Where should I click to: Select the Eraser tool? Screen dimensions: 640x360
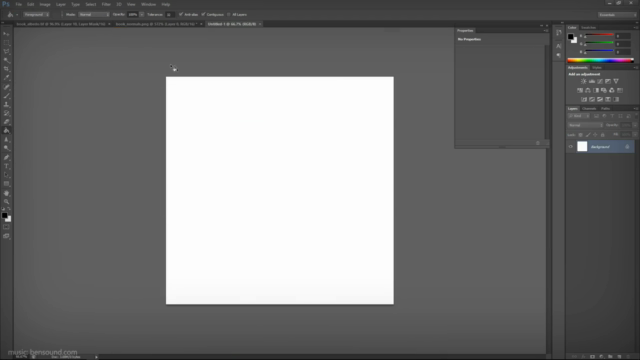(7, 122)
